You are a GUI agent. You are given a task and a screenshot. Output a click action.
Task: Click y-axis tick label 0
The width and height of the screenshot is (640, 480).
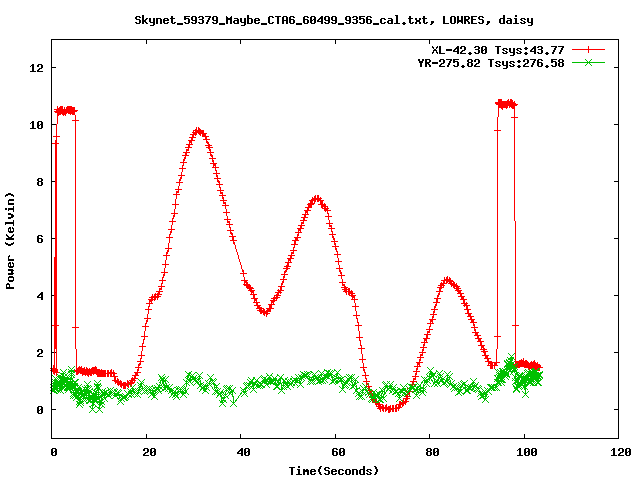[x=40, y=410]
